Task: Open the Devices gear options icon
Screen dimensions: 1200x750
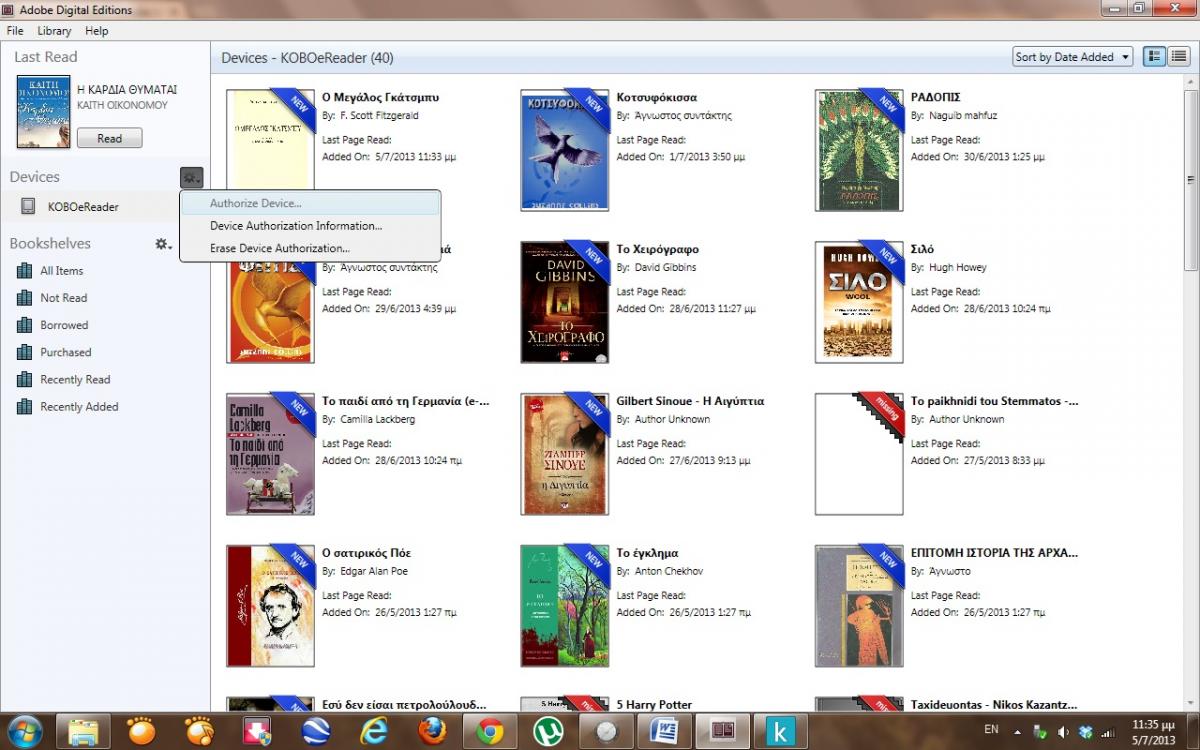Action: coord(192,177)
